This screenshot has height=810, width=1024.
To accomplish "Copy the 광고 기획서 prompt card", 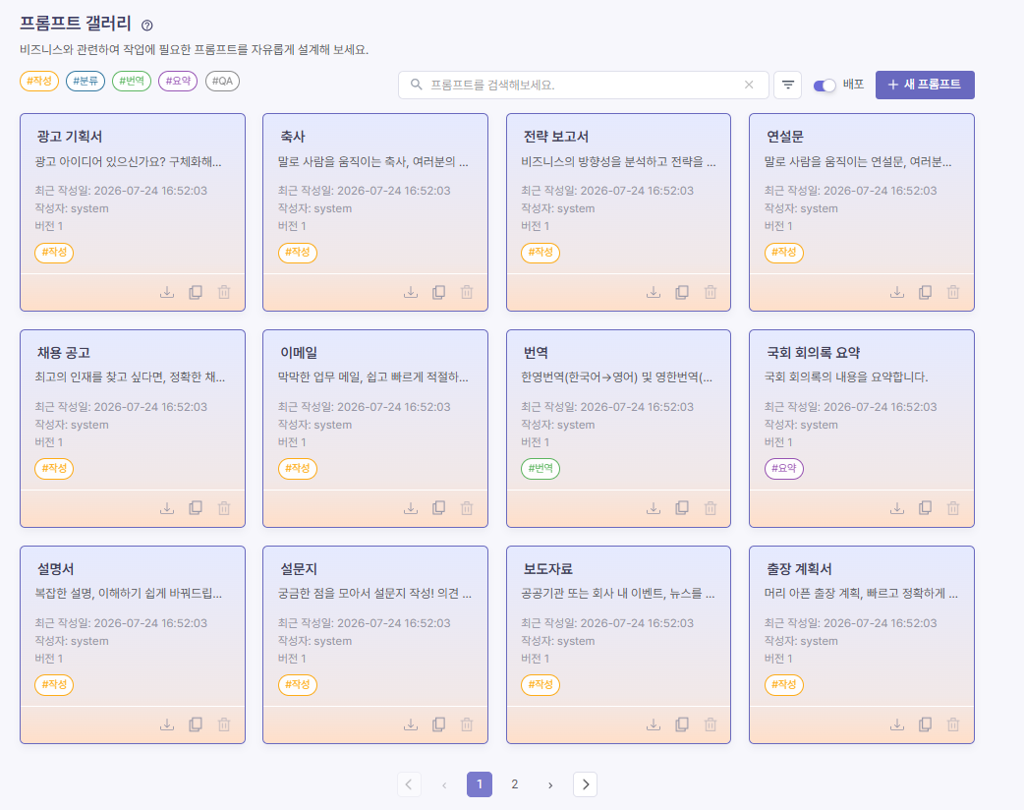I will [195, 292].
